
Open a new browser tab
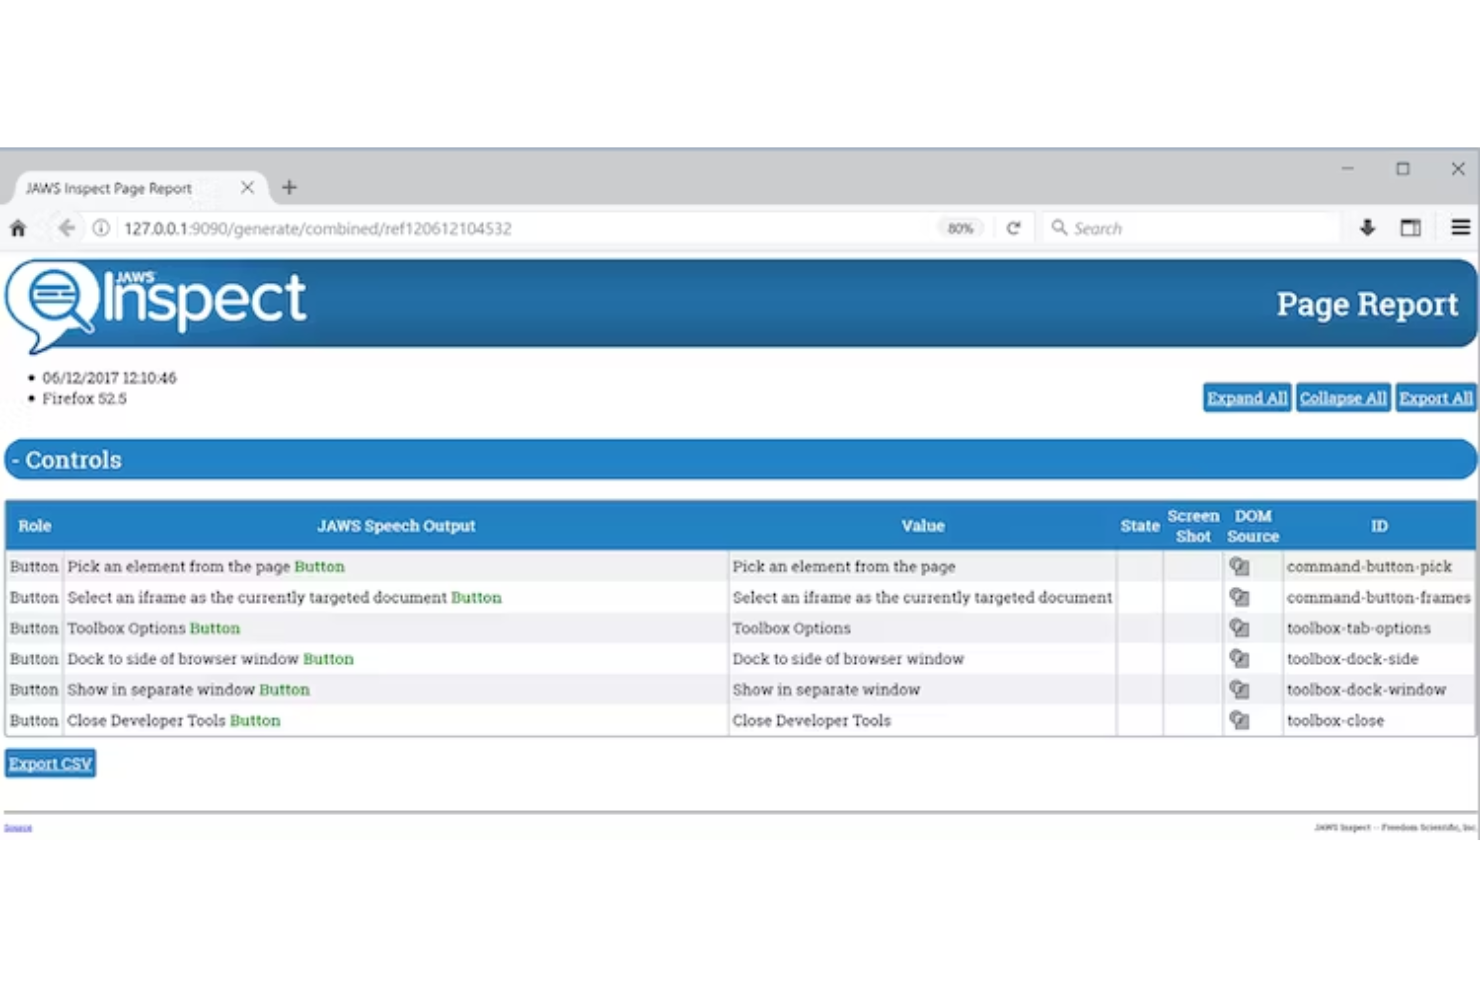tap(289, 187)
